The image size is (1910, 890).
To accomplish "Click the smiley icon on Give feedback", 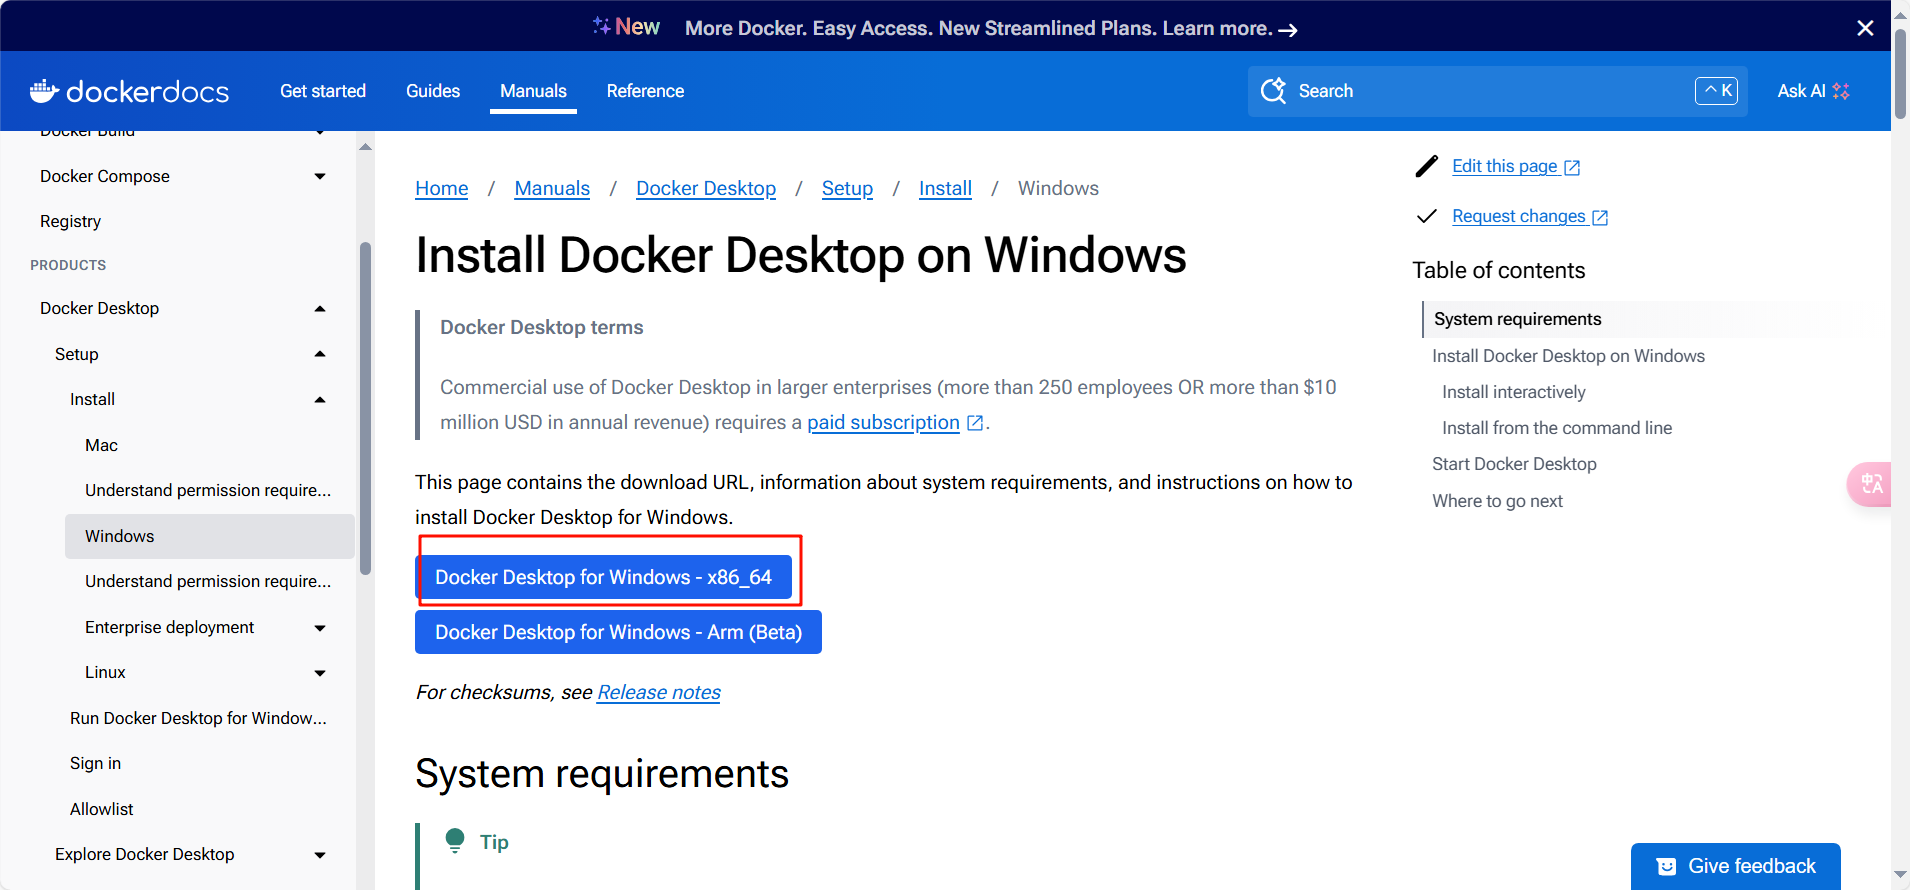I will click(1666, 866).
